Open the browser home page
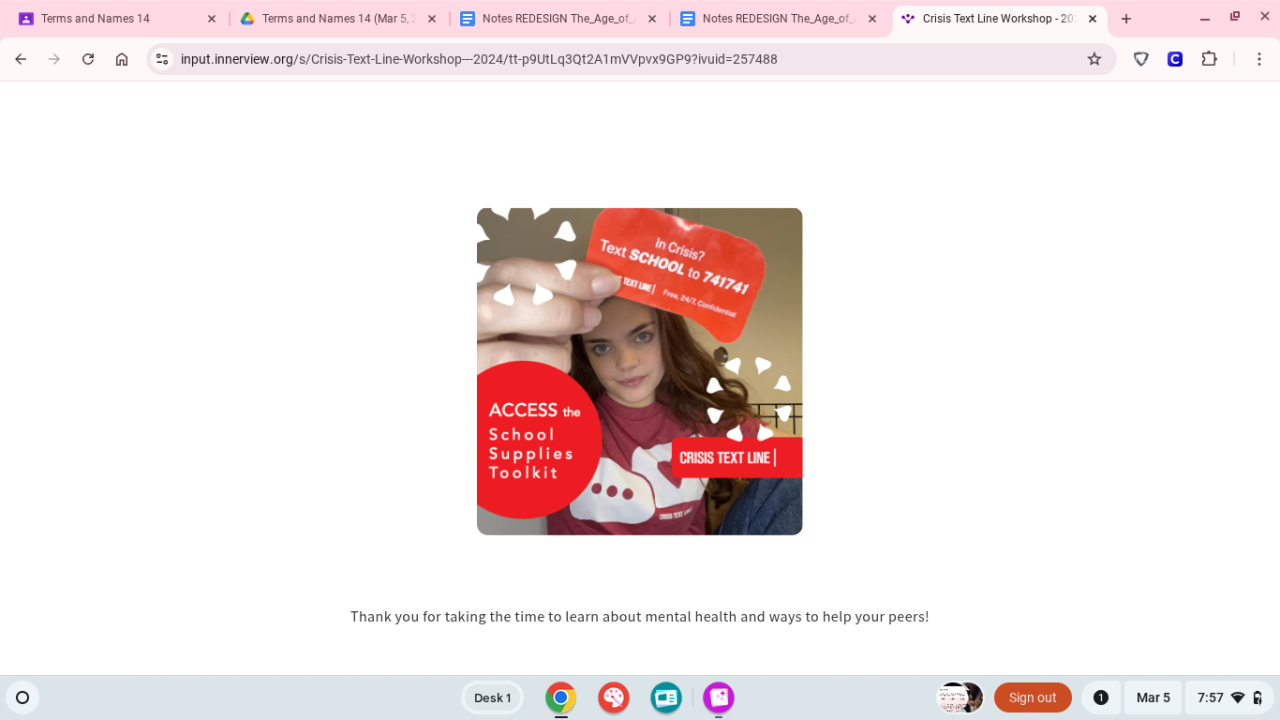This screenshot has height=720, width=1280. click(x=122, y=59)
